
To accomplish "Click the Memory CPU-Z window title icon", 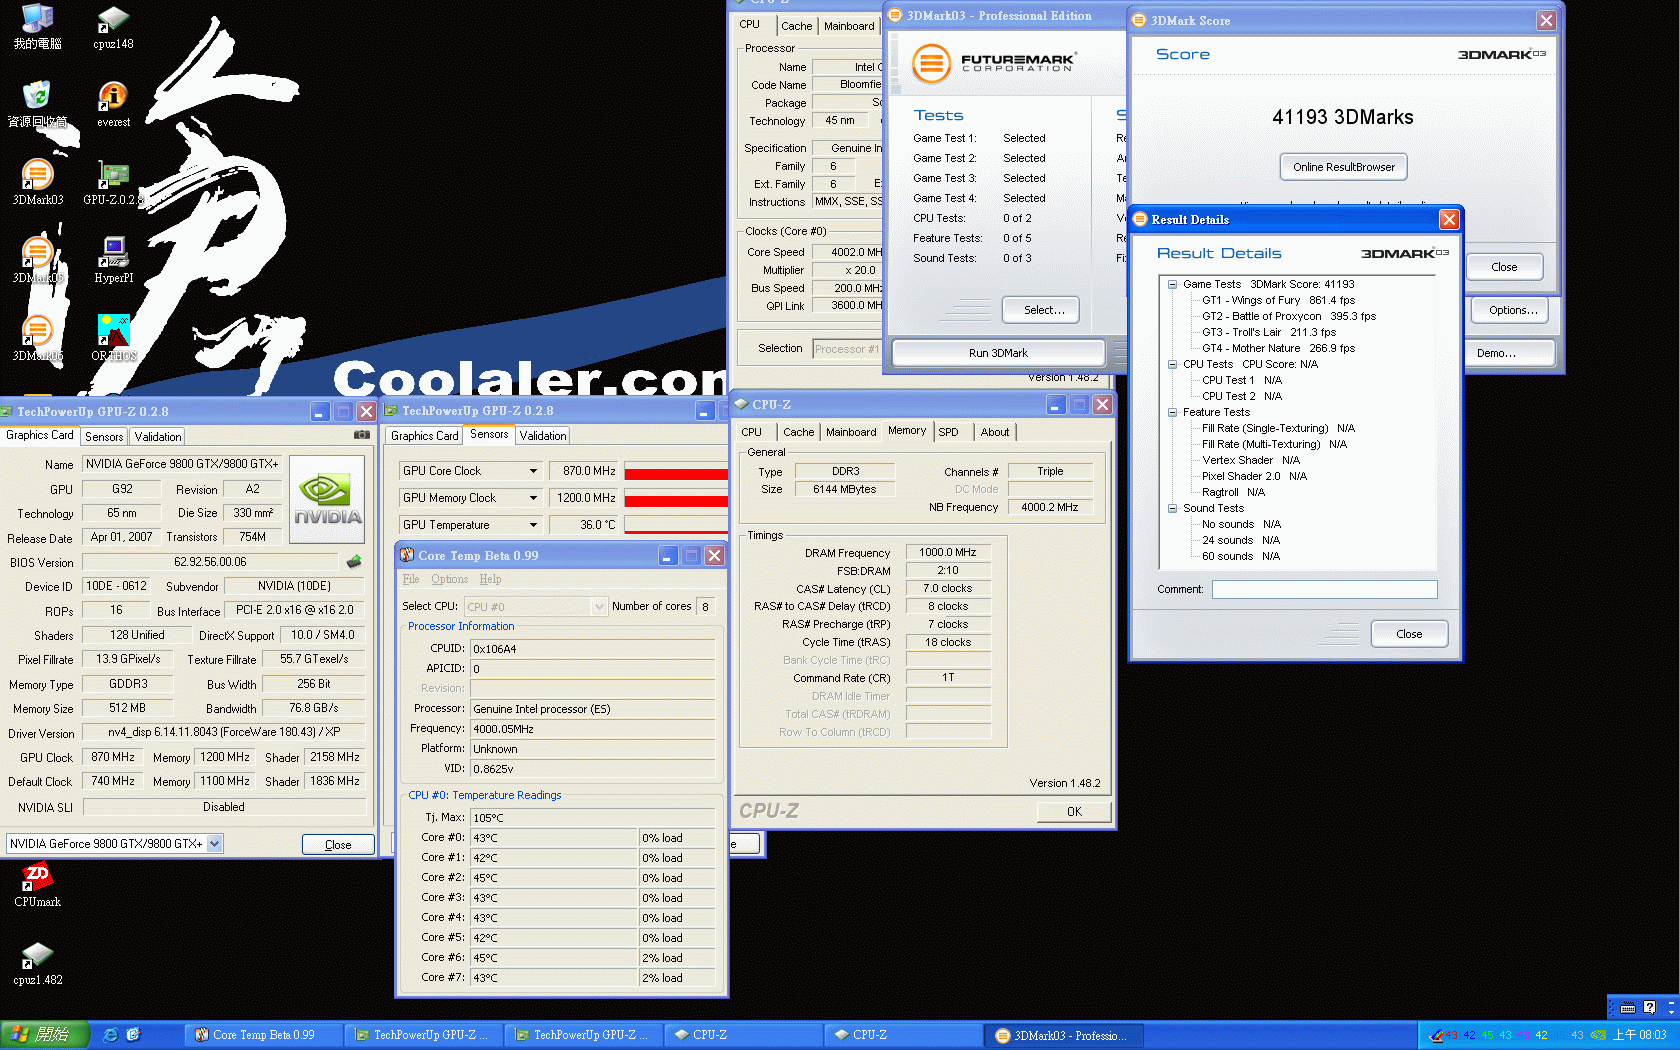I will pos(741,404).
